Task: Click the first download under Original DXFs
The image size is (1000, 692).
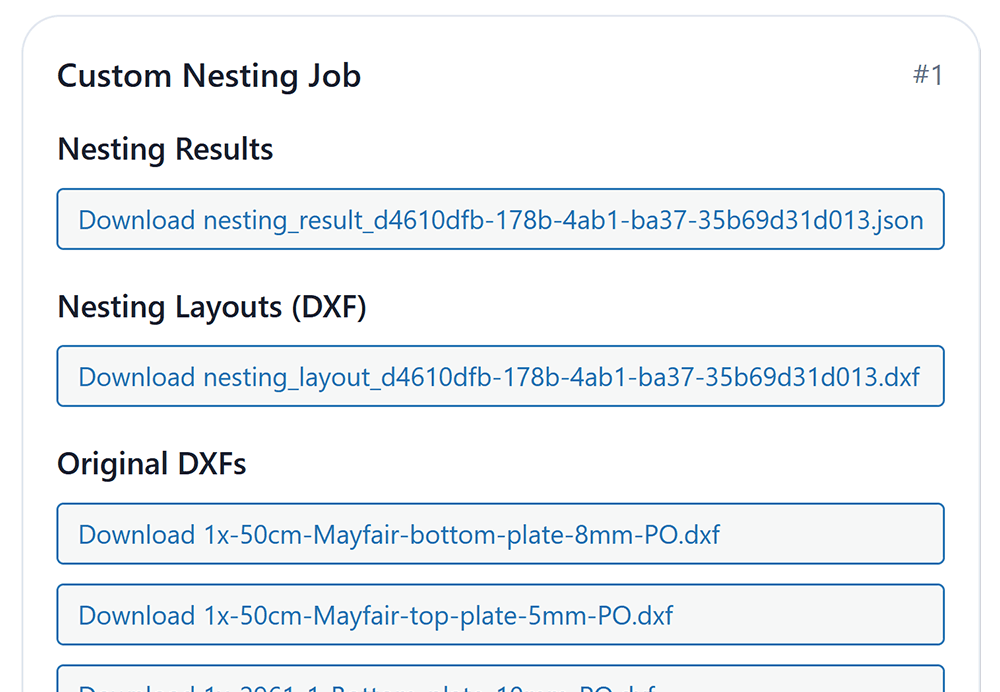Action: tap(500, 534)
